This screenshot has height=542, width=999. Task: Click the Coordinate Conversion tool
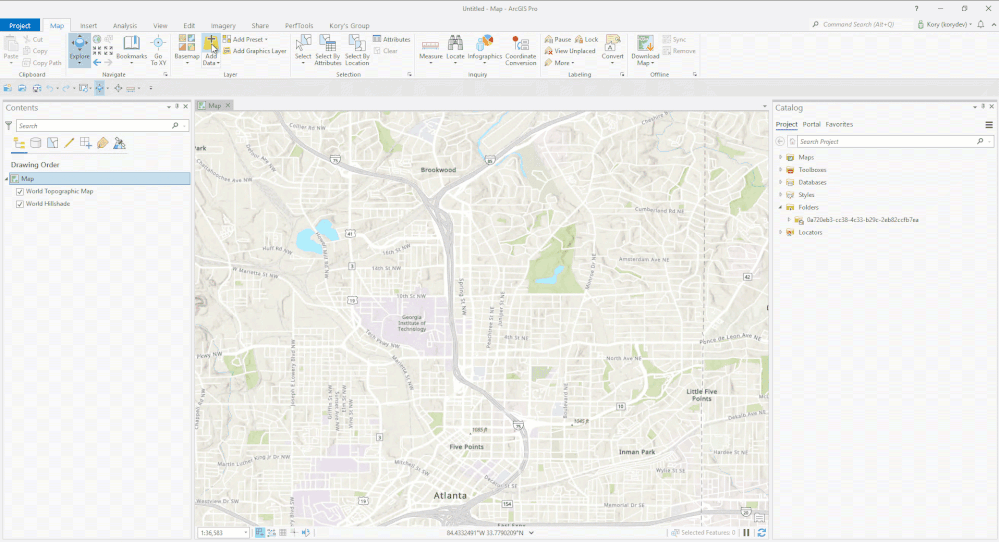pyautogui.click(x=521, y=50)
